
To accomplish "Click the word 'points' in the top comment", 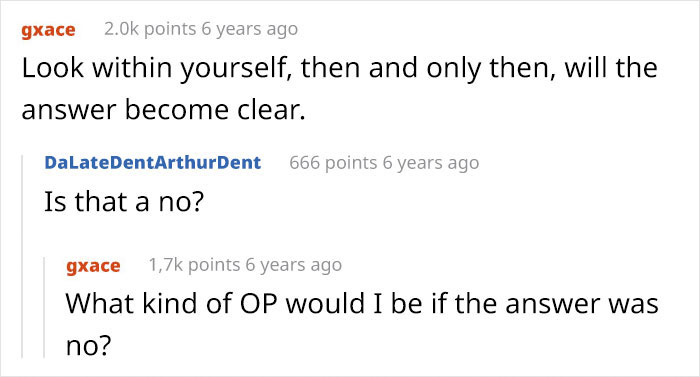I will click(170, 29).
